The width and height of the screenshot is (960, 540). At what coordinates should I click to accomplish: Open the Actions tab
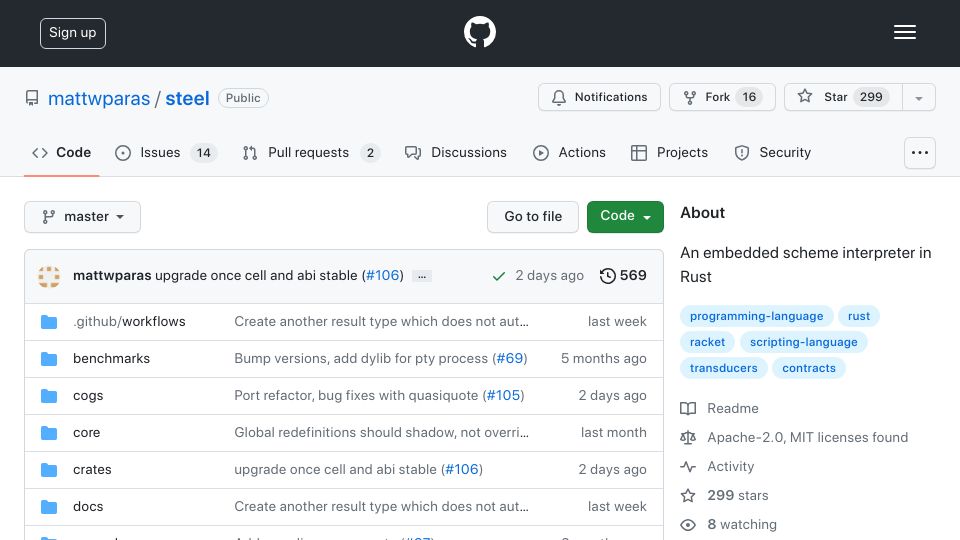[569, 153]
